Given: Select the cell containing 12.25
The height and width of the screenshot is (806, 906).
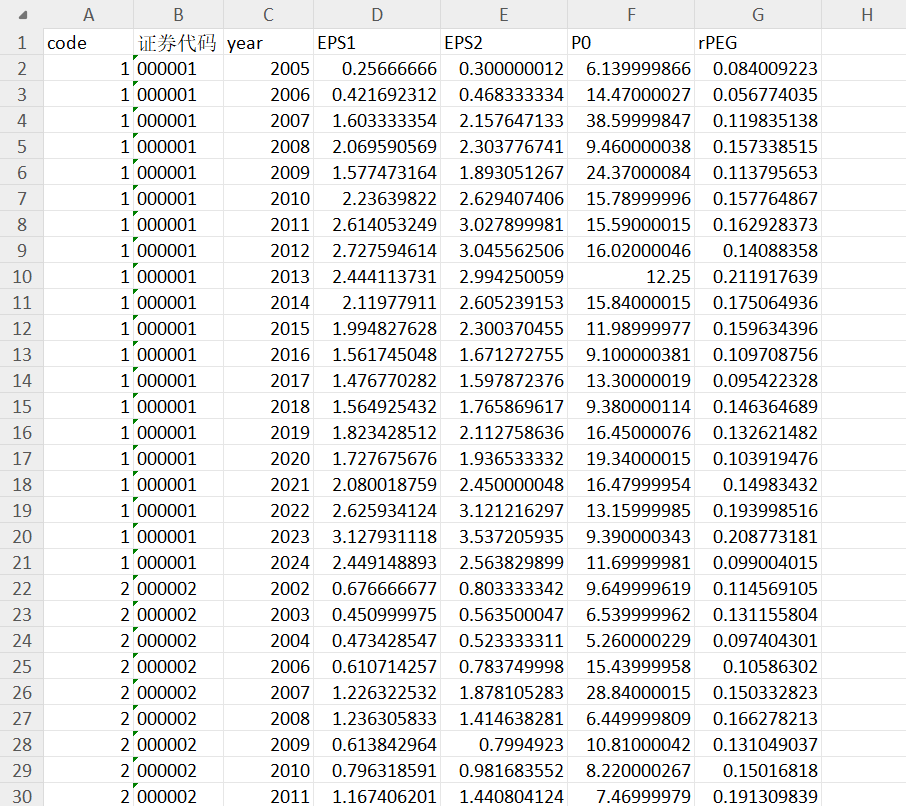Looking at the screenshot, I should pos(631,276).
